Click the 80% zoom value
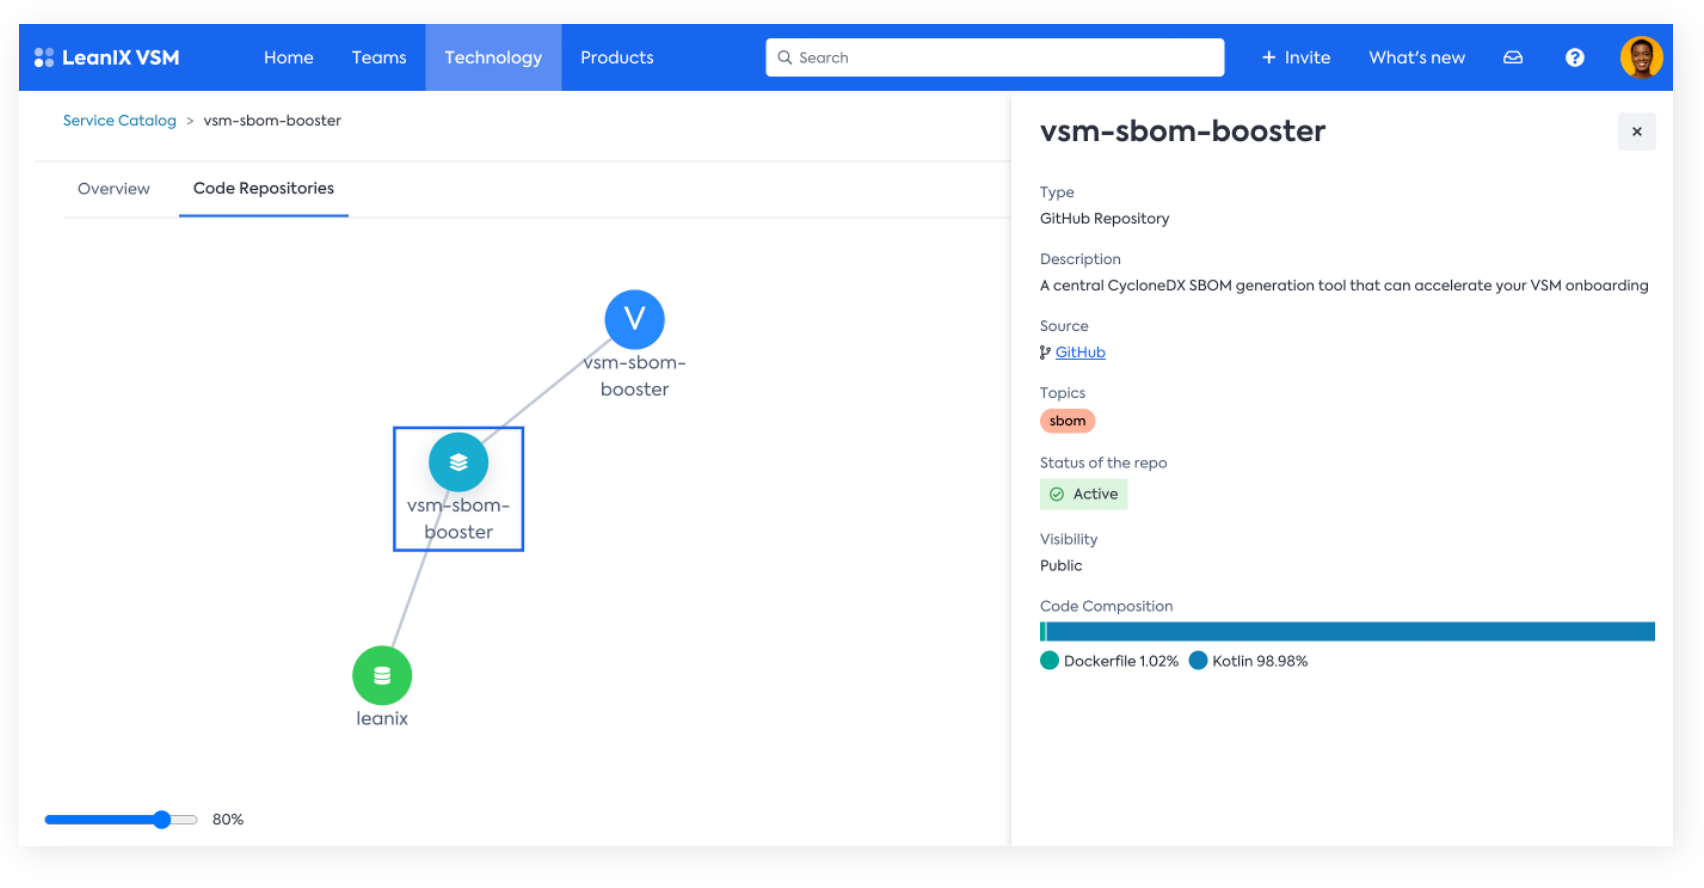 [x=228, y=820]
